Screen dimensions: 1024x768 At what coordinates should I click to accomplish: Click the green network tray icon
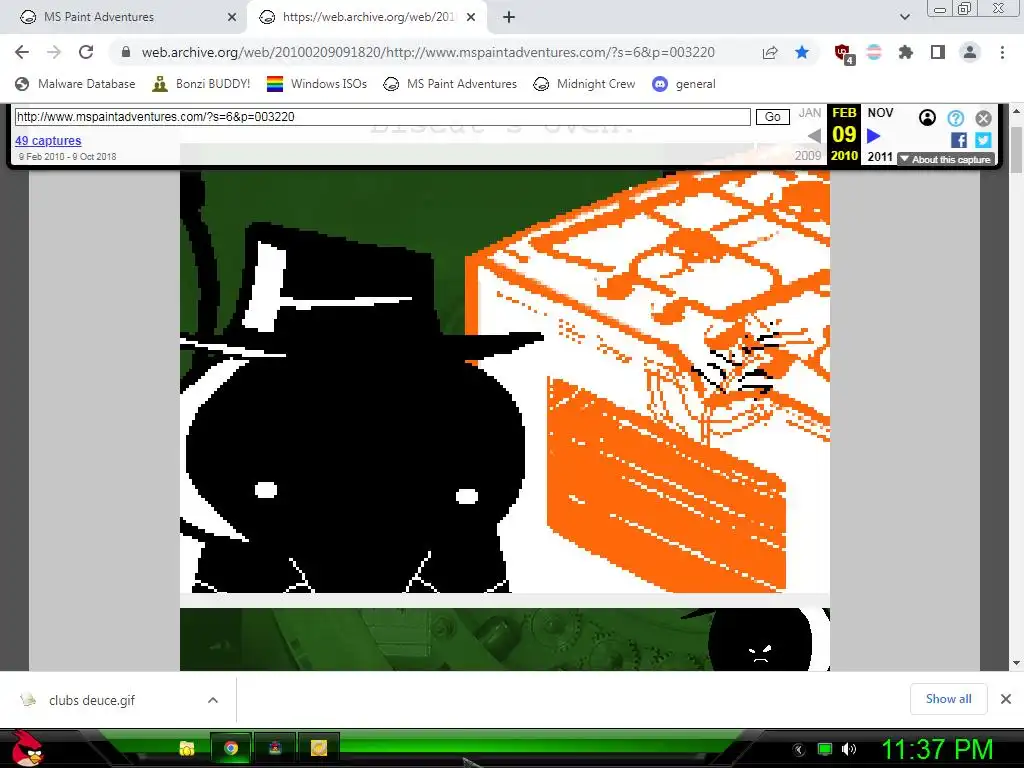(x=825, y=749)
